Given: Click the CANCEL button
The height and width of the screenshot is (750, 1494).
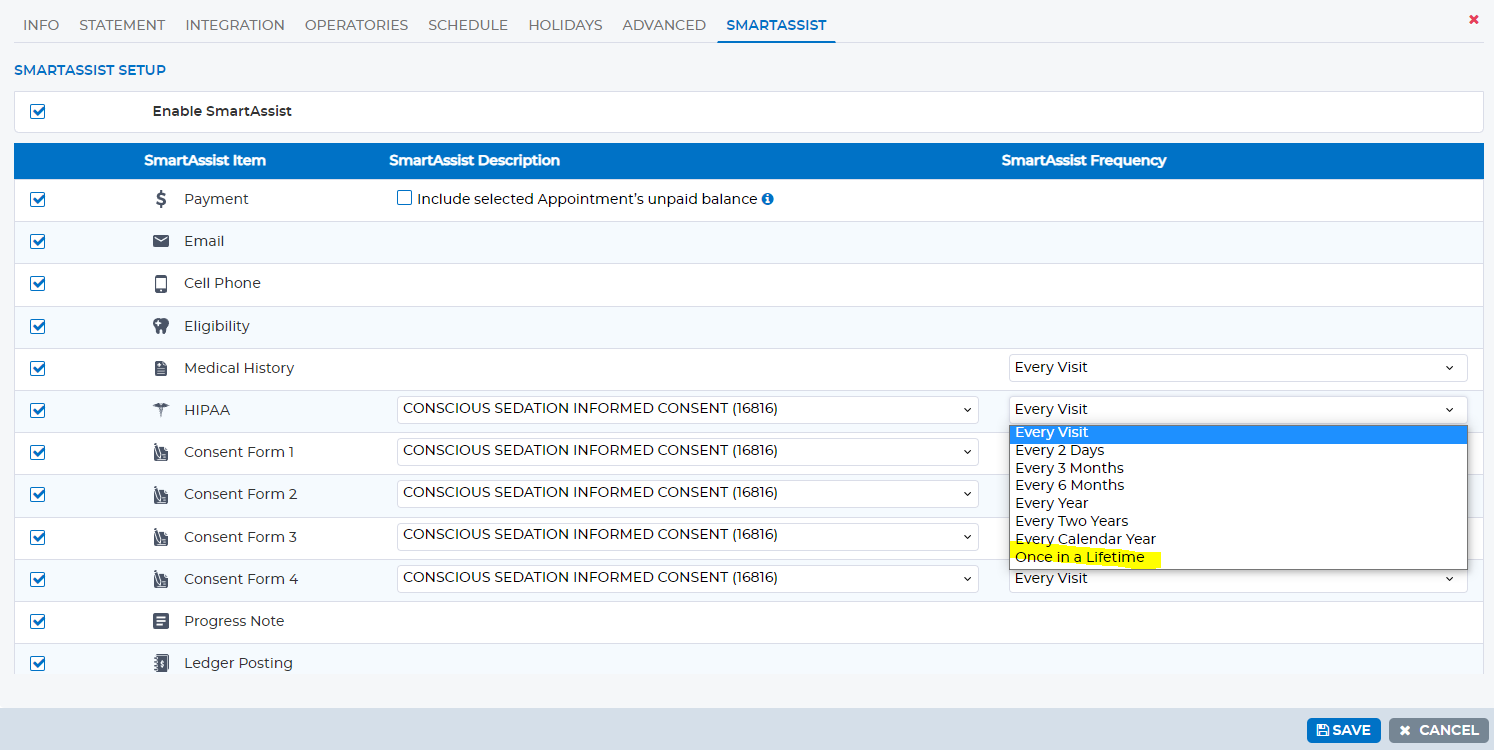Looking at the screenshot, I should tap(1439, 730).
